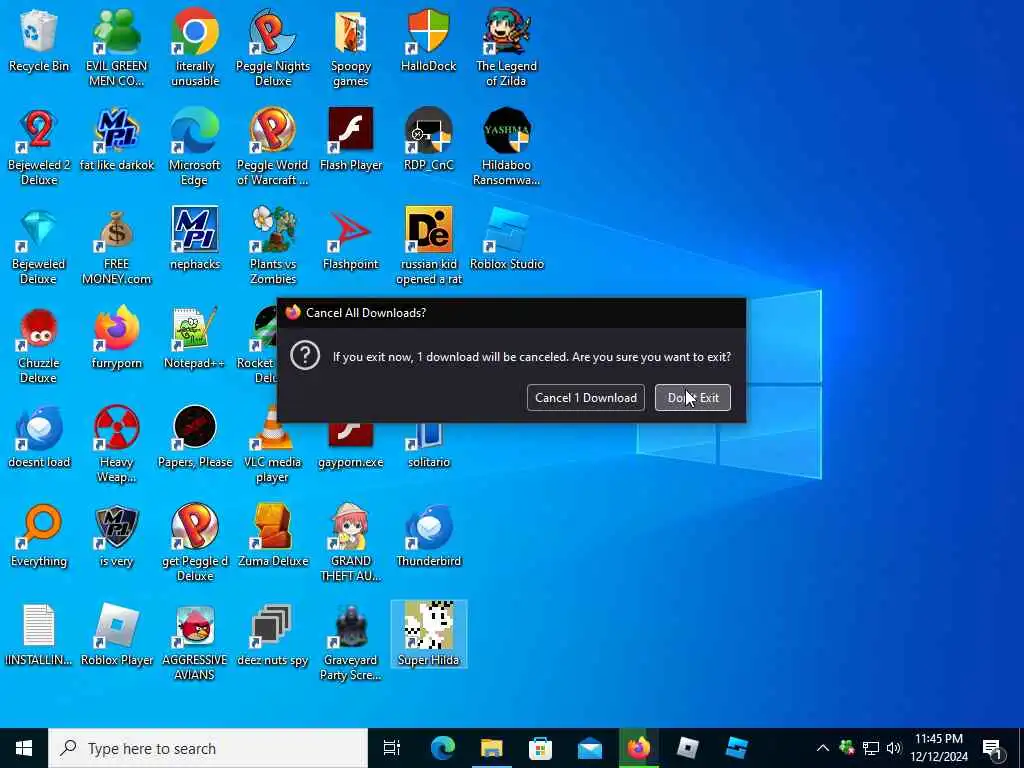Select the Heavy Weap... radiation icon
This screenshot has width=1024, height=768.
(116, 445)
